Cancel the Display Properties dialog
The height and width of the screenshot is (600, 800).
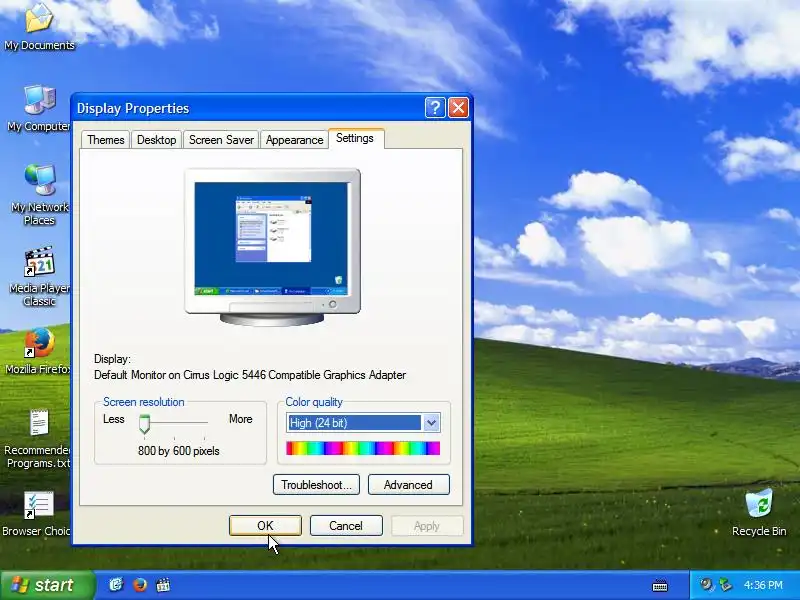(346, 526)
